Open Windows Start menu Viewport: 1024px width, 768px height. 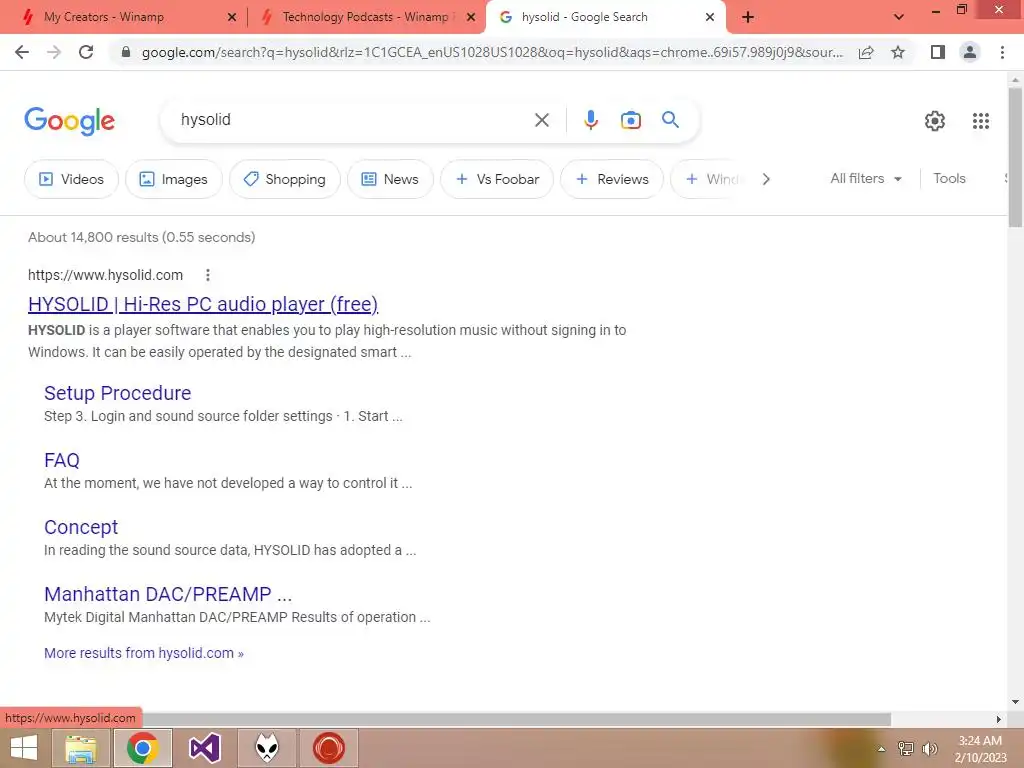coord(24,748)
